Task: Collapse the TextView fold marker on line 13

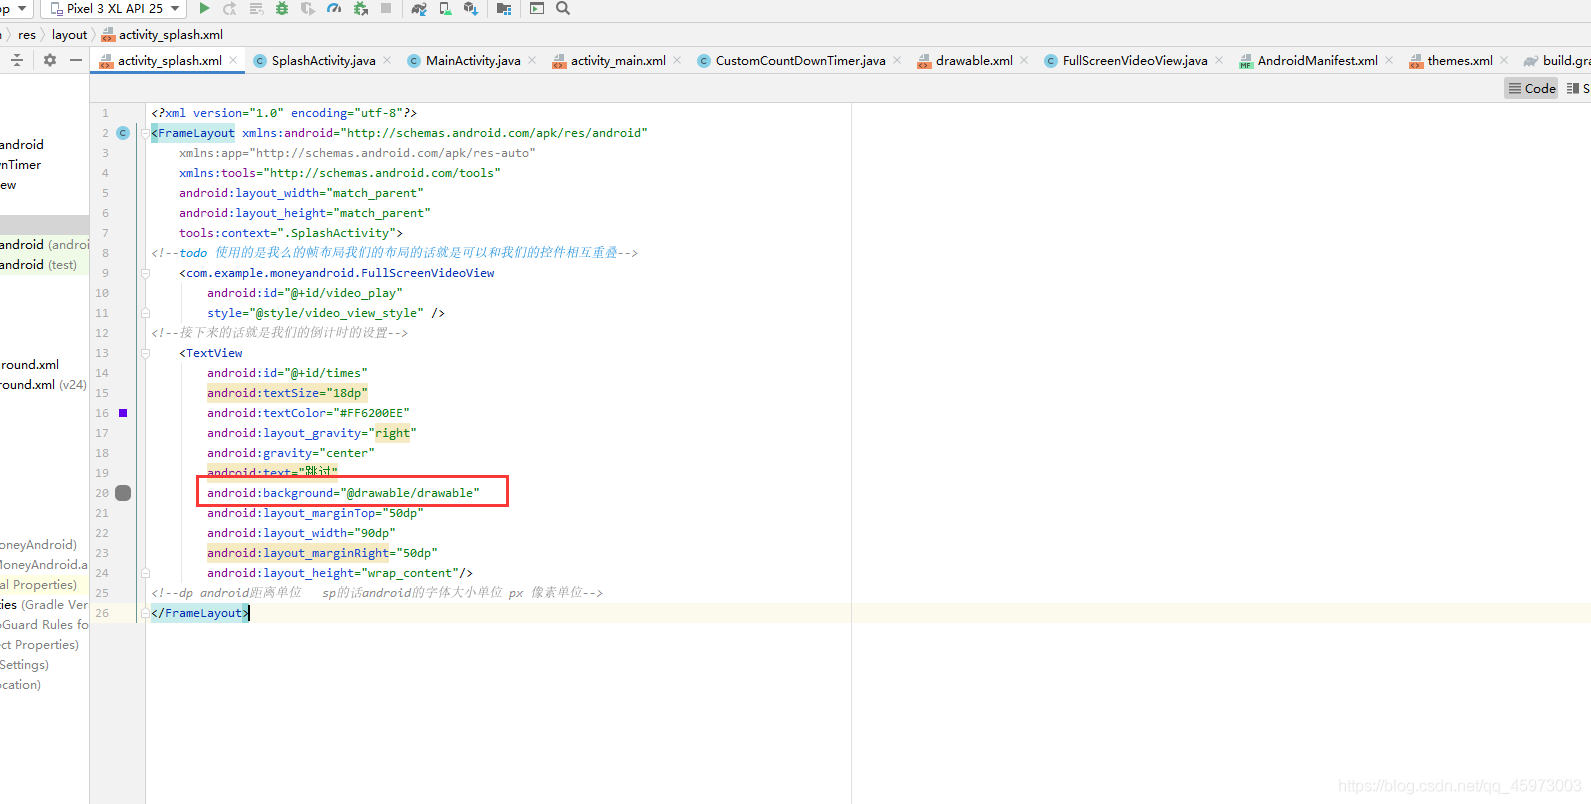Action: click(145, 353)
